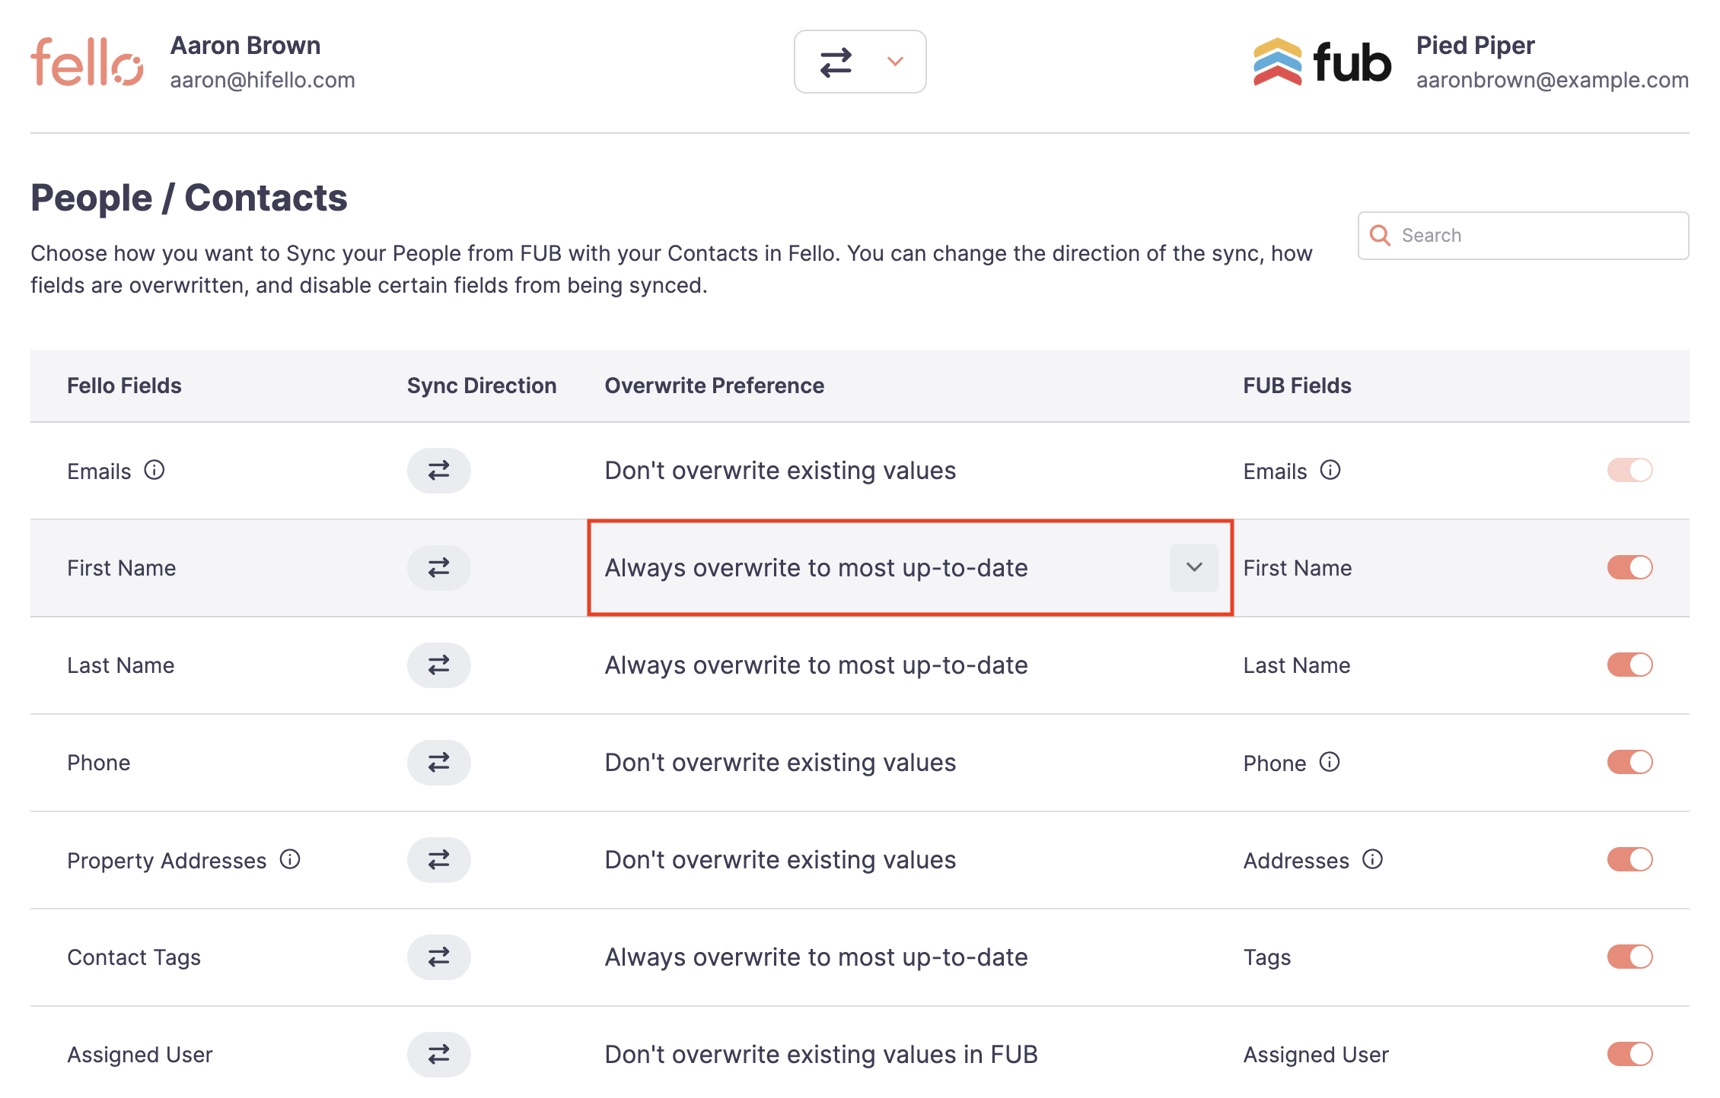This screenshot has height=1098, width=1720.
Task: Click the Phone row sync direction arrows
Action: (x=438, y=762)
